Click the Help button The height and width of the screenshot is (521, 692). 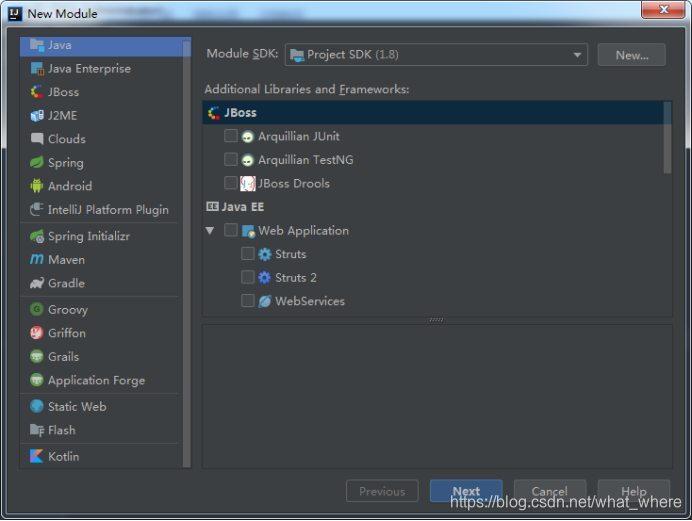click(634, 491)
